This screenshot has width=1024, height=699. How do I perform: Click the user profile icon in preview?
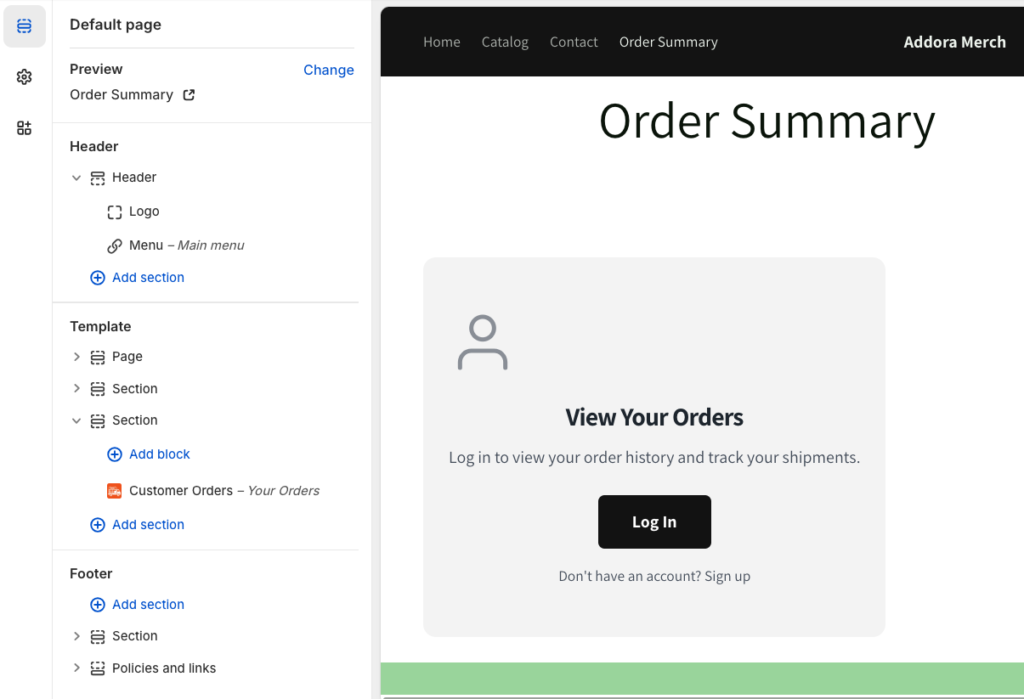pyautogui.click(x=483, y=343)
